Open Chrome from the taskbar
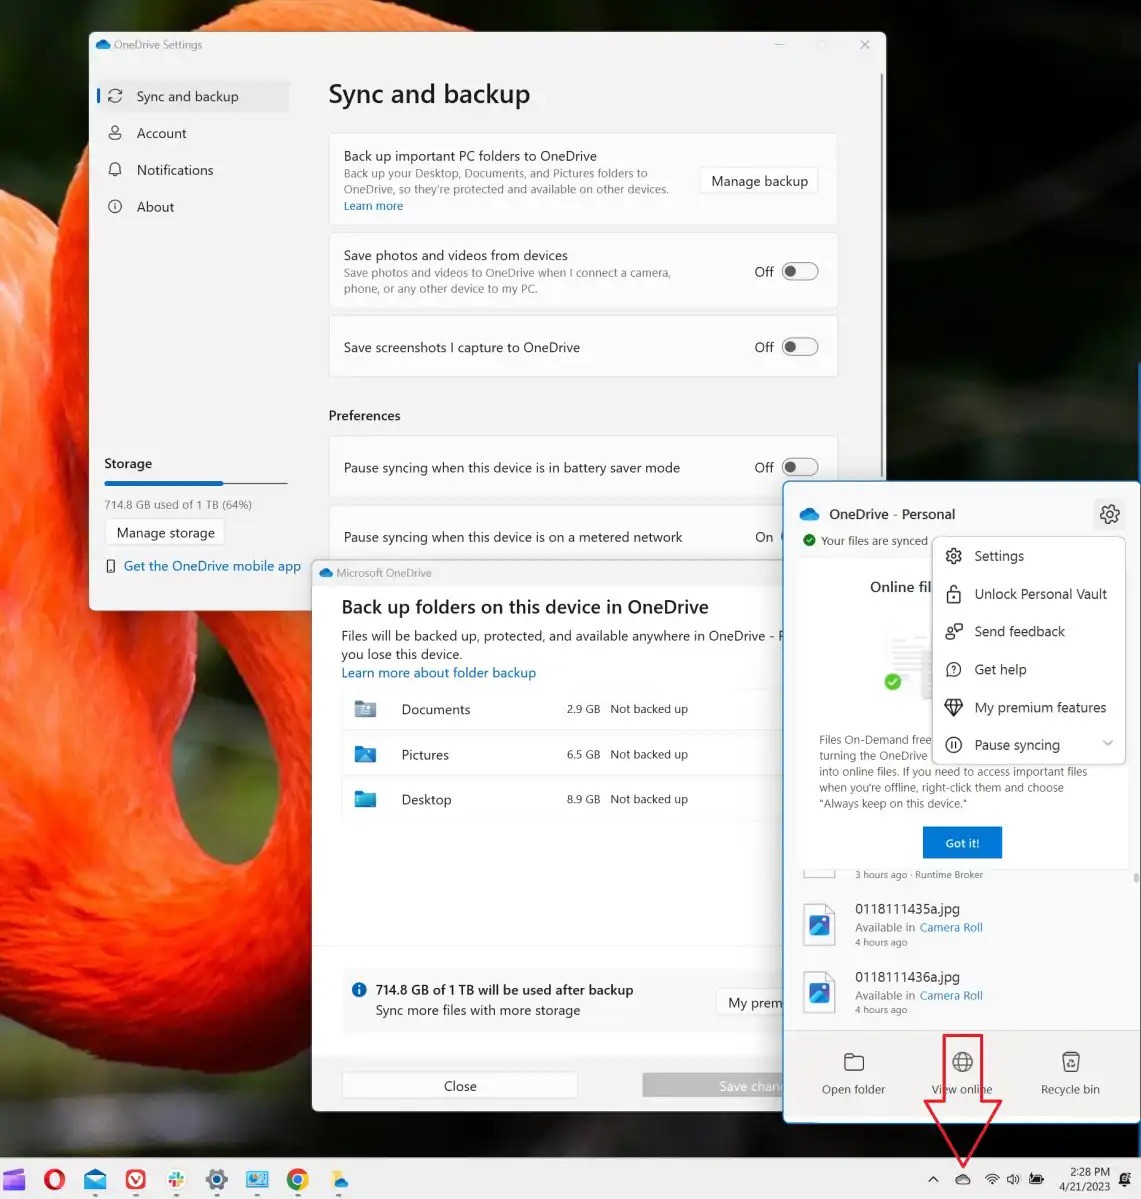Viewport: 1141px width, 1199px height. tap(297, 1180)
